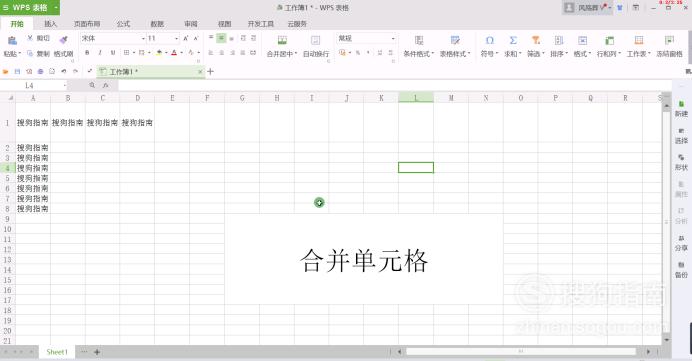Toggle Italic formatting

point(100,53)
